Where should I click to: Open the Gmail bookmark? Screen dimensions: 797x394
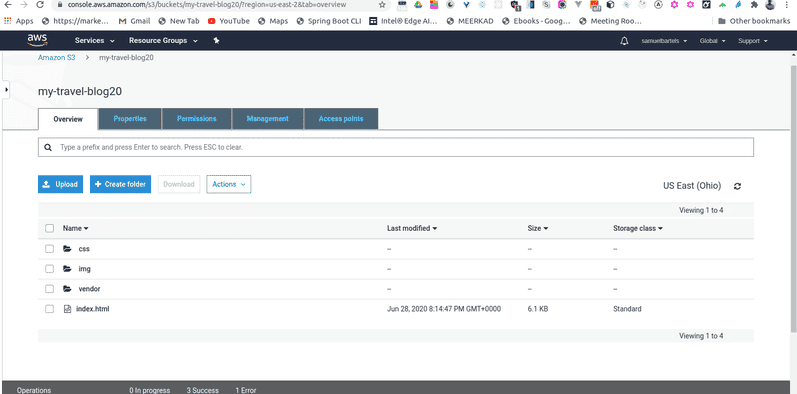coord(134,21)
